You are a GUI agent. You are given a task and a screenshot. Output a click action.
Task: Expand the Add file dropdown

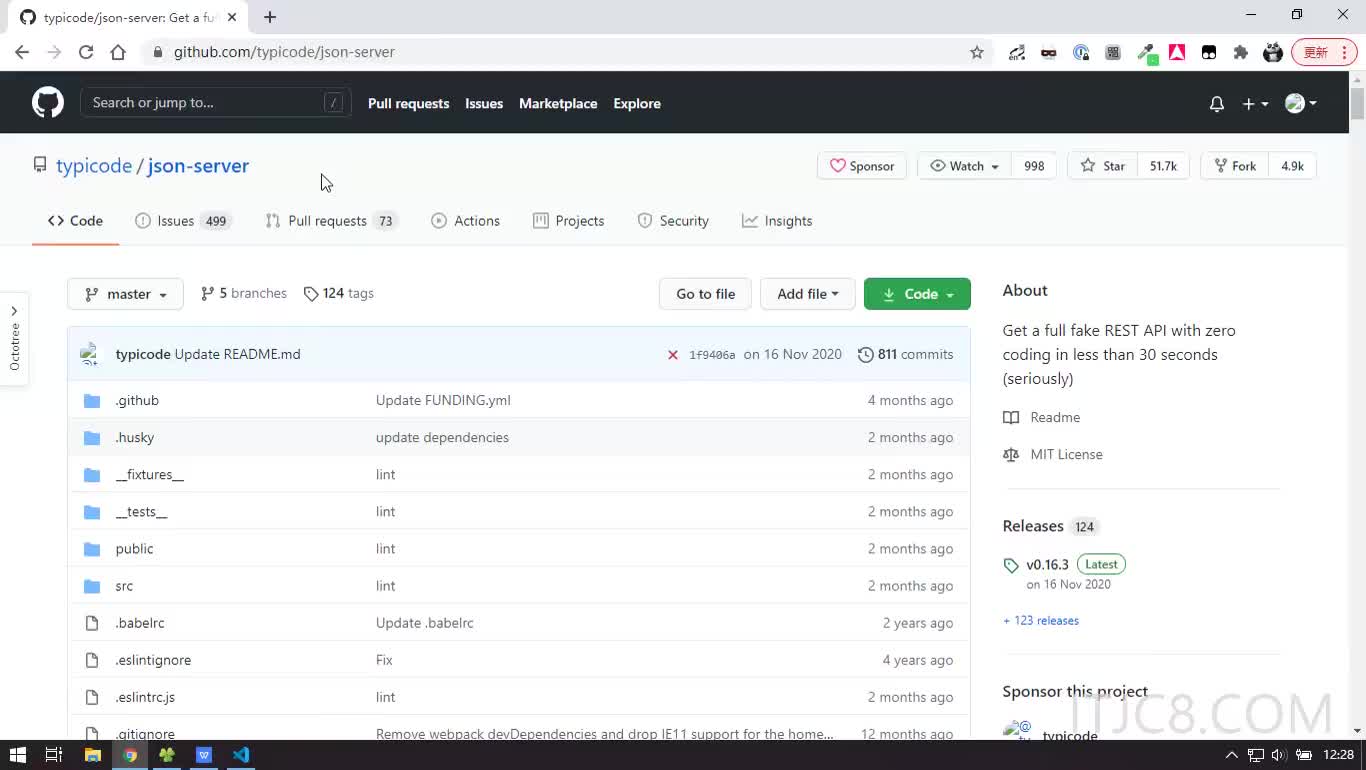[807, 294]
